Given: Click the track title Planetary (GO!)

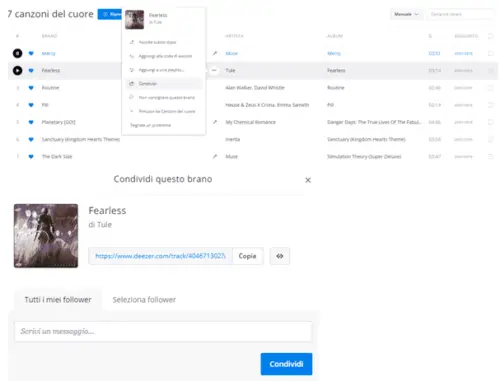Looking at the screenshot, I should tap(58, 122).
